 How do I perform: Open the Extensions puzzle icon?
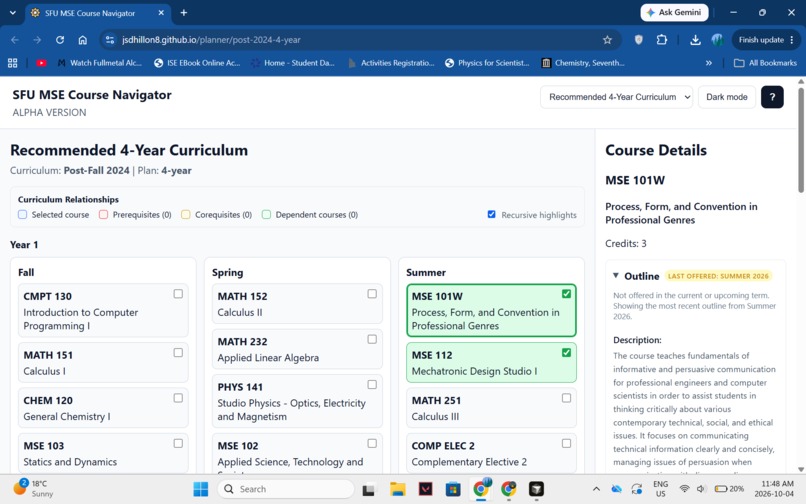tap(662, 40)
